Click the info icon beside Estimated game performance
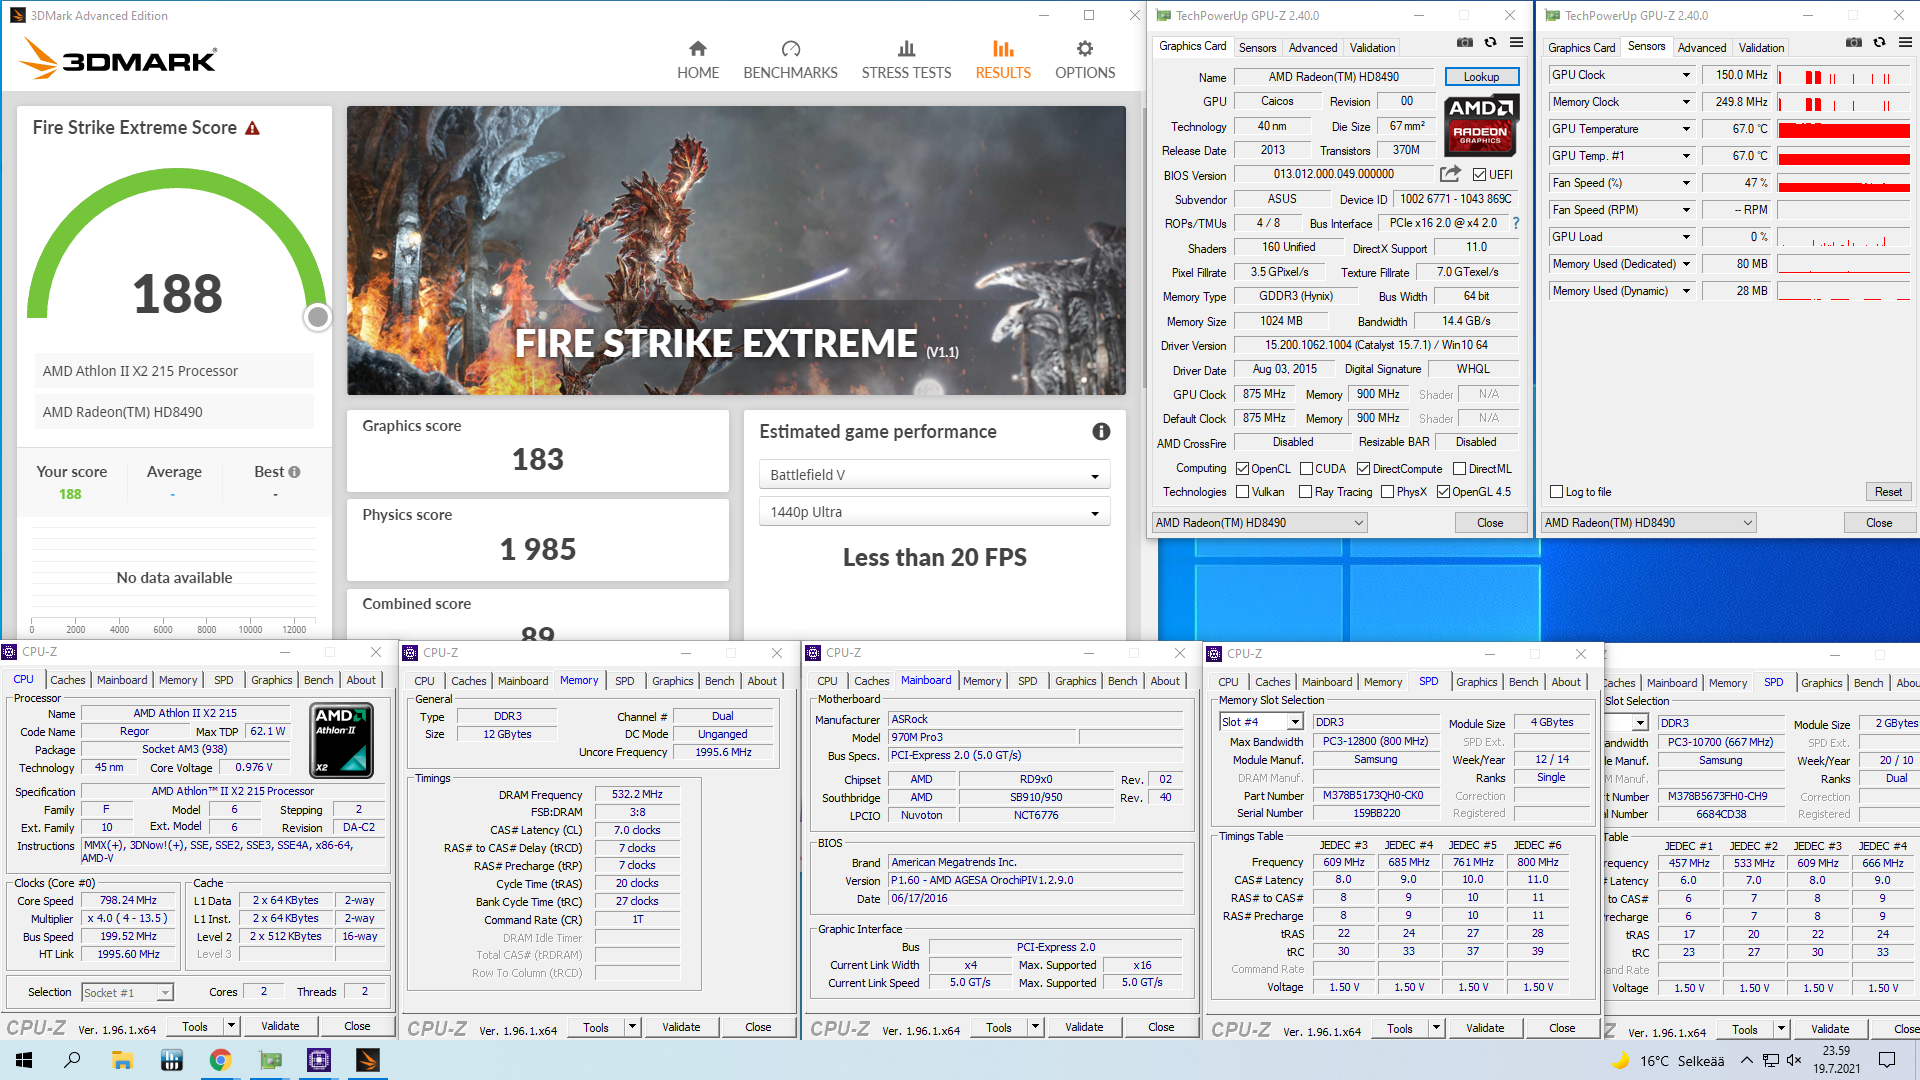The height and width of the screenshot is (1080, 1920). pos(1101,431)
